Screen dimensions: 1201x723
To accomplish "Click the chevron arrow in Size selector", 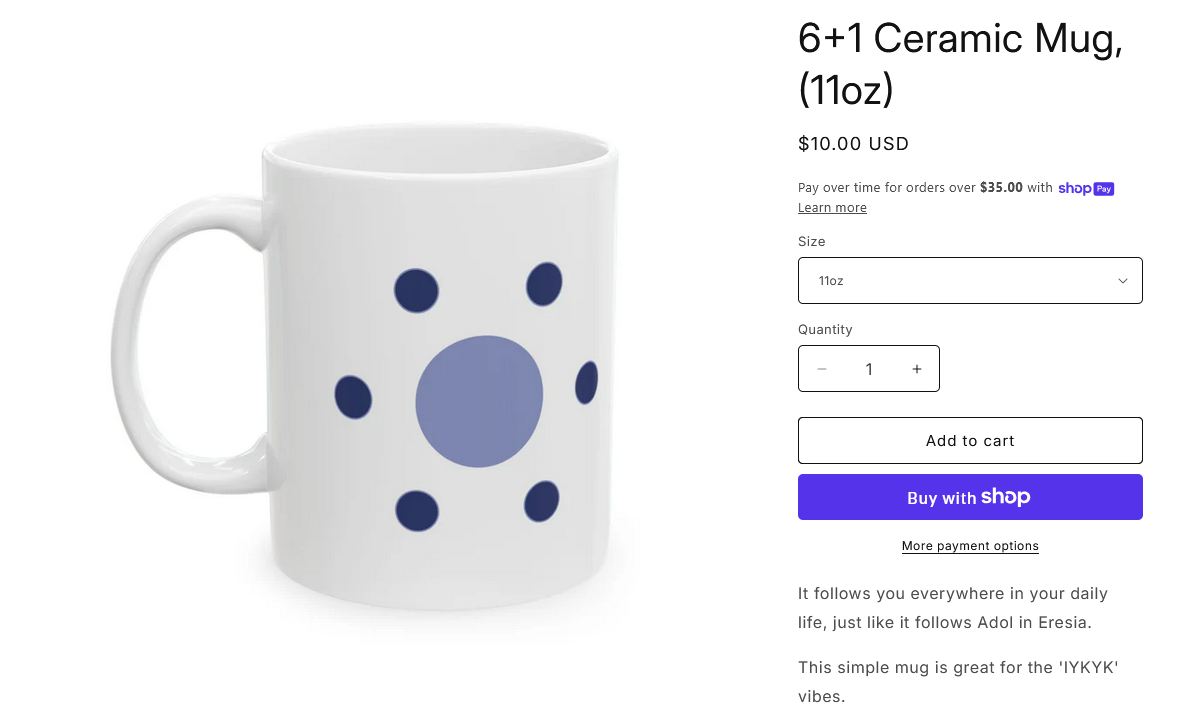I will (x=1122, y=281).
